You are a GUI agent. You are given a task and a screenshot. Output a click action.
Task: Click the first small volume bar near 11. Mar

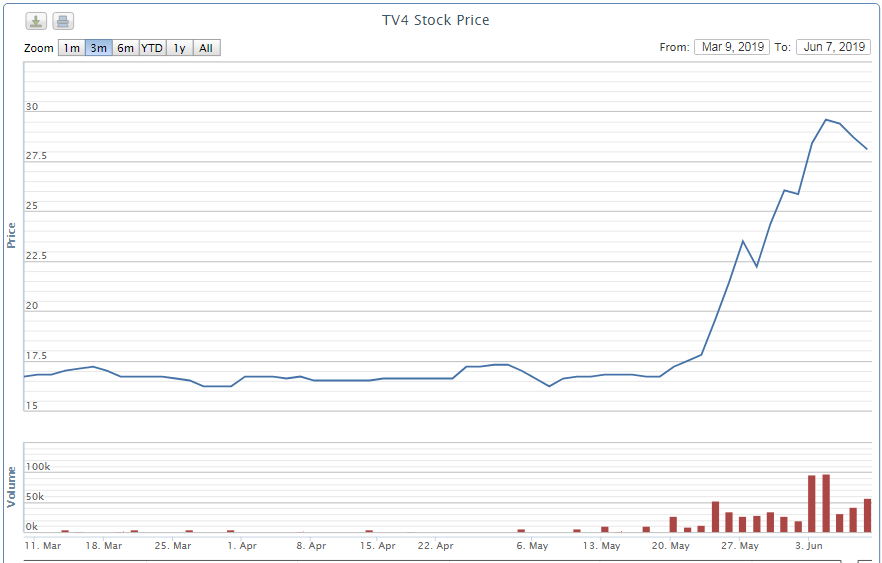pyautogui.click(x=65, y=531)
